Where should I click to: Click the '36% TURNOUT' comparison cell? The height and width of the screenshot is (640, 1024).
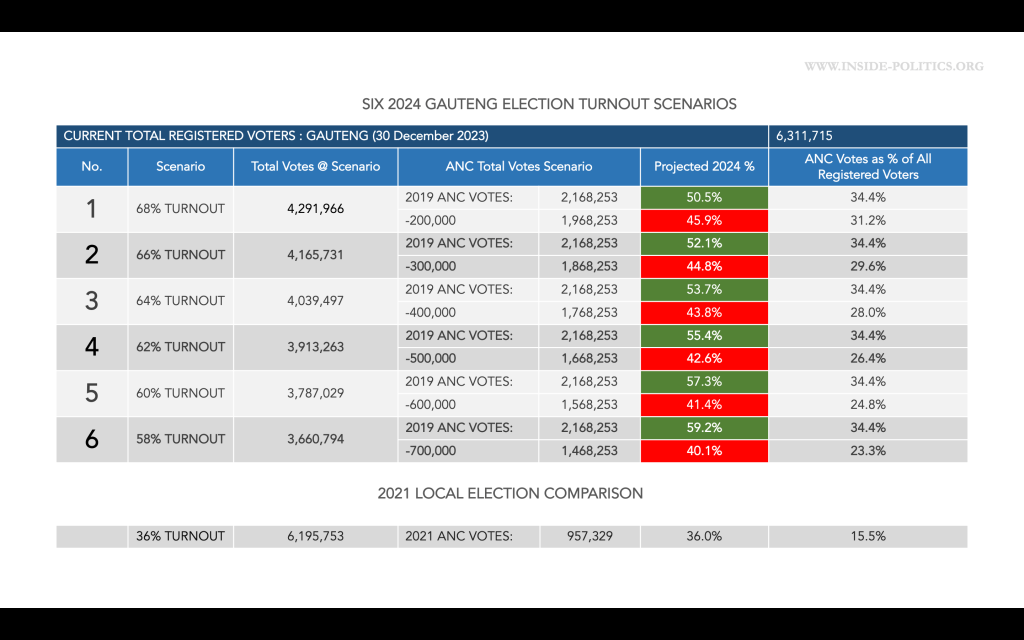coord(180,536)
